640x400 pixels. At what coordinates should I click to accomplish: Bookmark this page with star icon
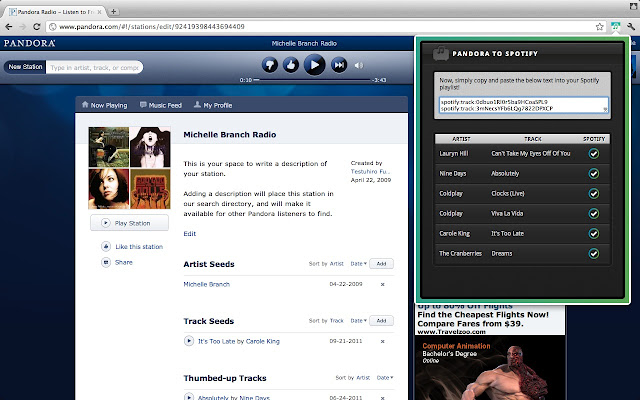pos(599,27)
